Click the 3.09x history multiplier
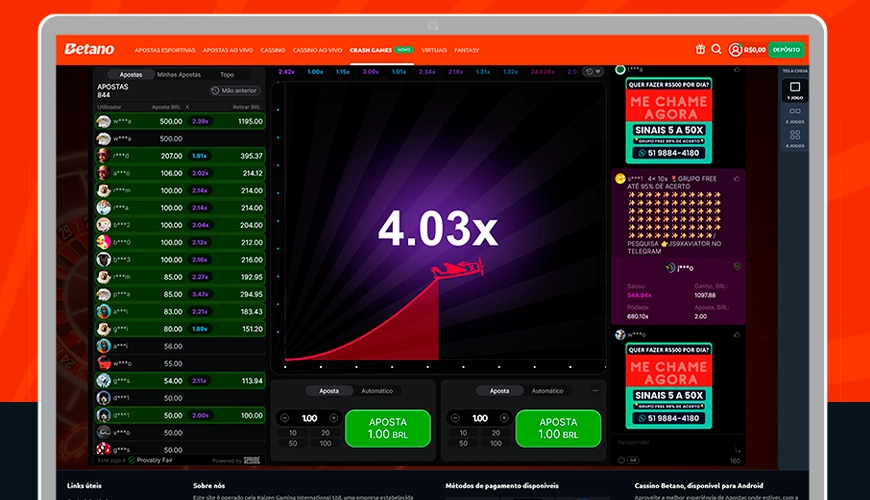The image size is (870, 500). tap(371, 72)
